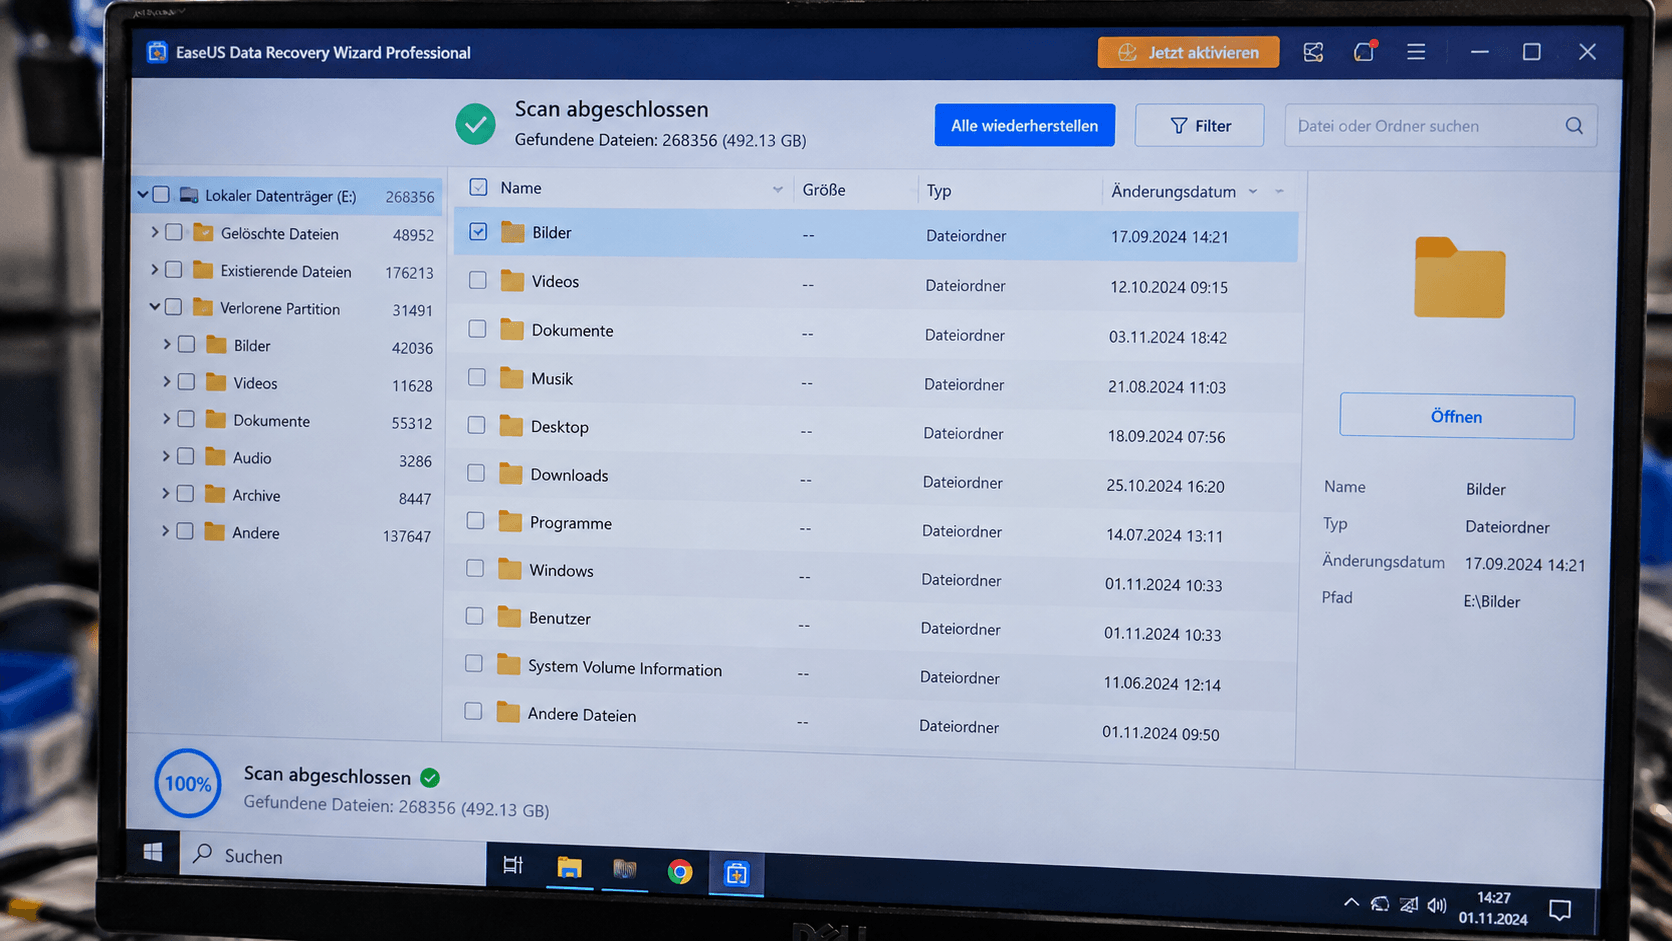This screenshot has width=1672, height=941.
Task: Open the Filter button
Action: tap(1199, 126)
